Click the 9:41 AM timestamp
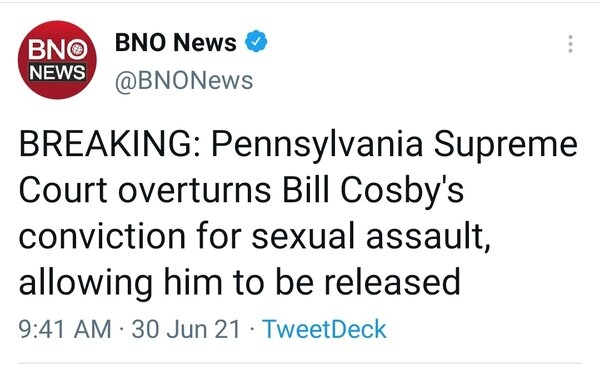Screen dimensions: 600x369 [65, 329]
